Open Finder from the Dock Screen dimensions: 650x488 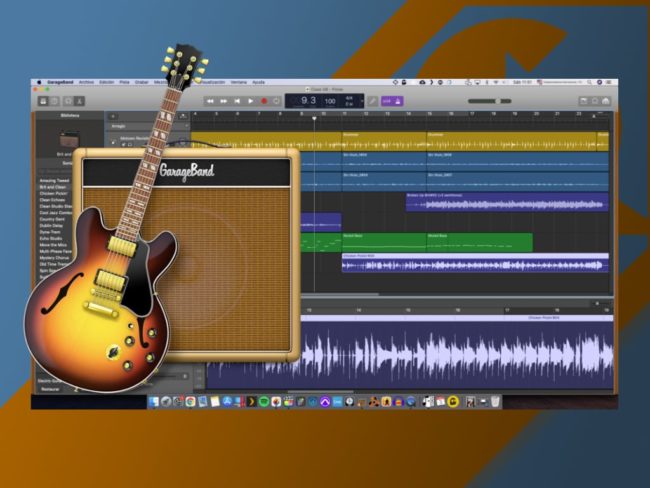click(x=154, y=401)
